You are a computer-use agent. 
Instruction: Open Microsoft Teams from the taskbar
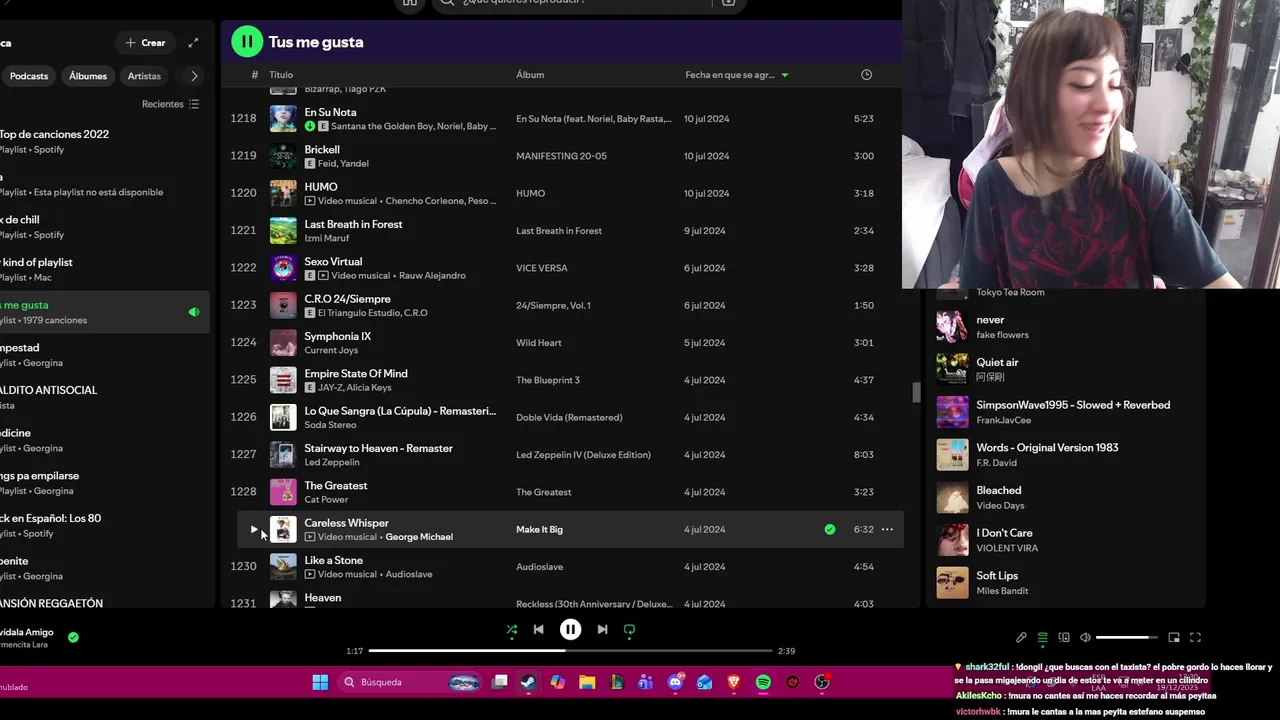(646, 682)
